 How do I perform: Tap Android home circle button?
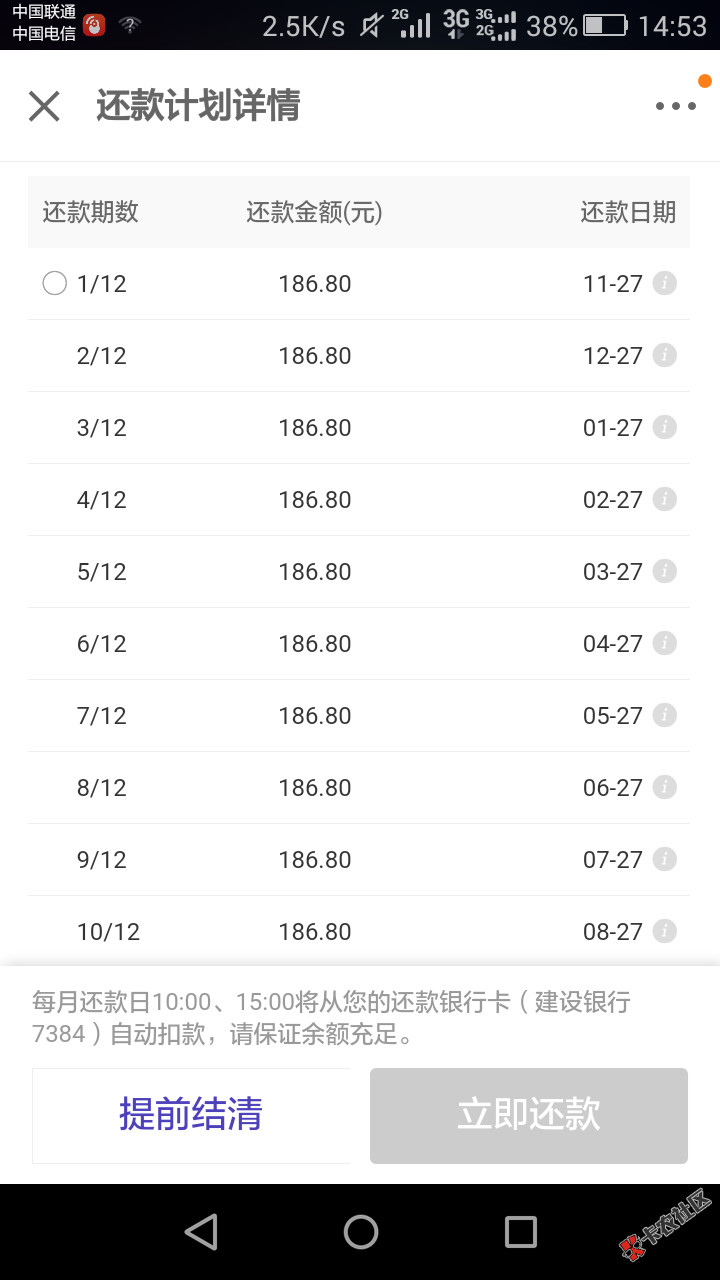[361, 1232]
